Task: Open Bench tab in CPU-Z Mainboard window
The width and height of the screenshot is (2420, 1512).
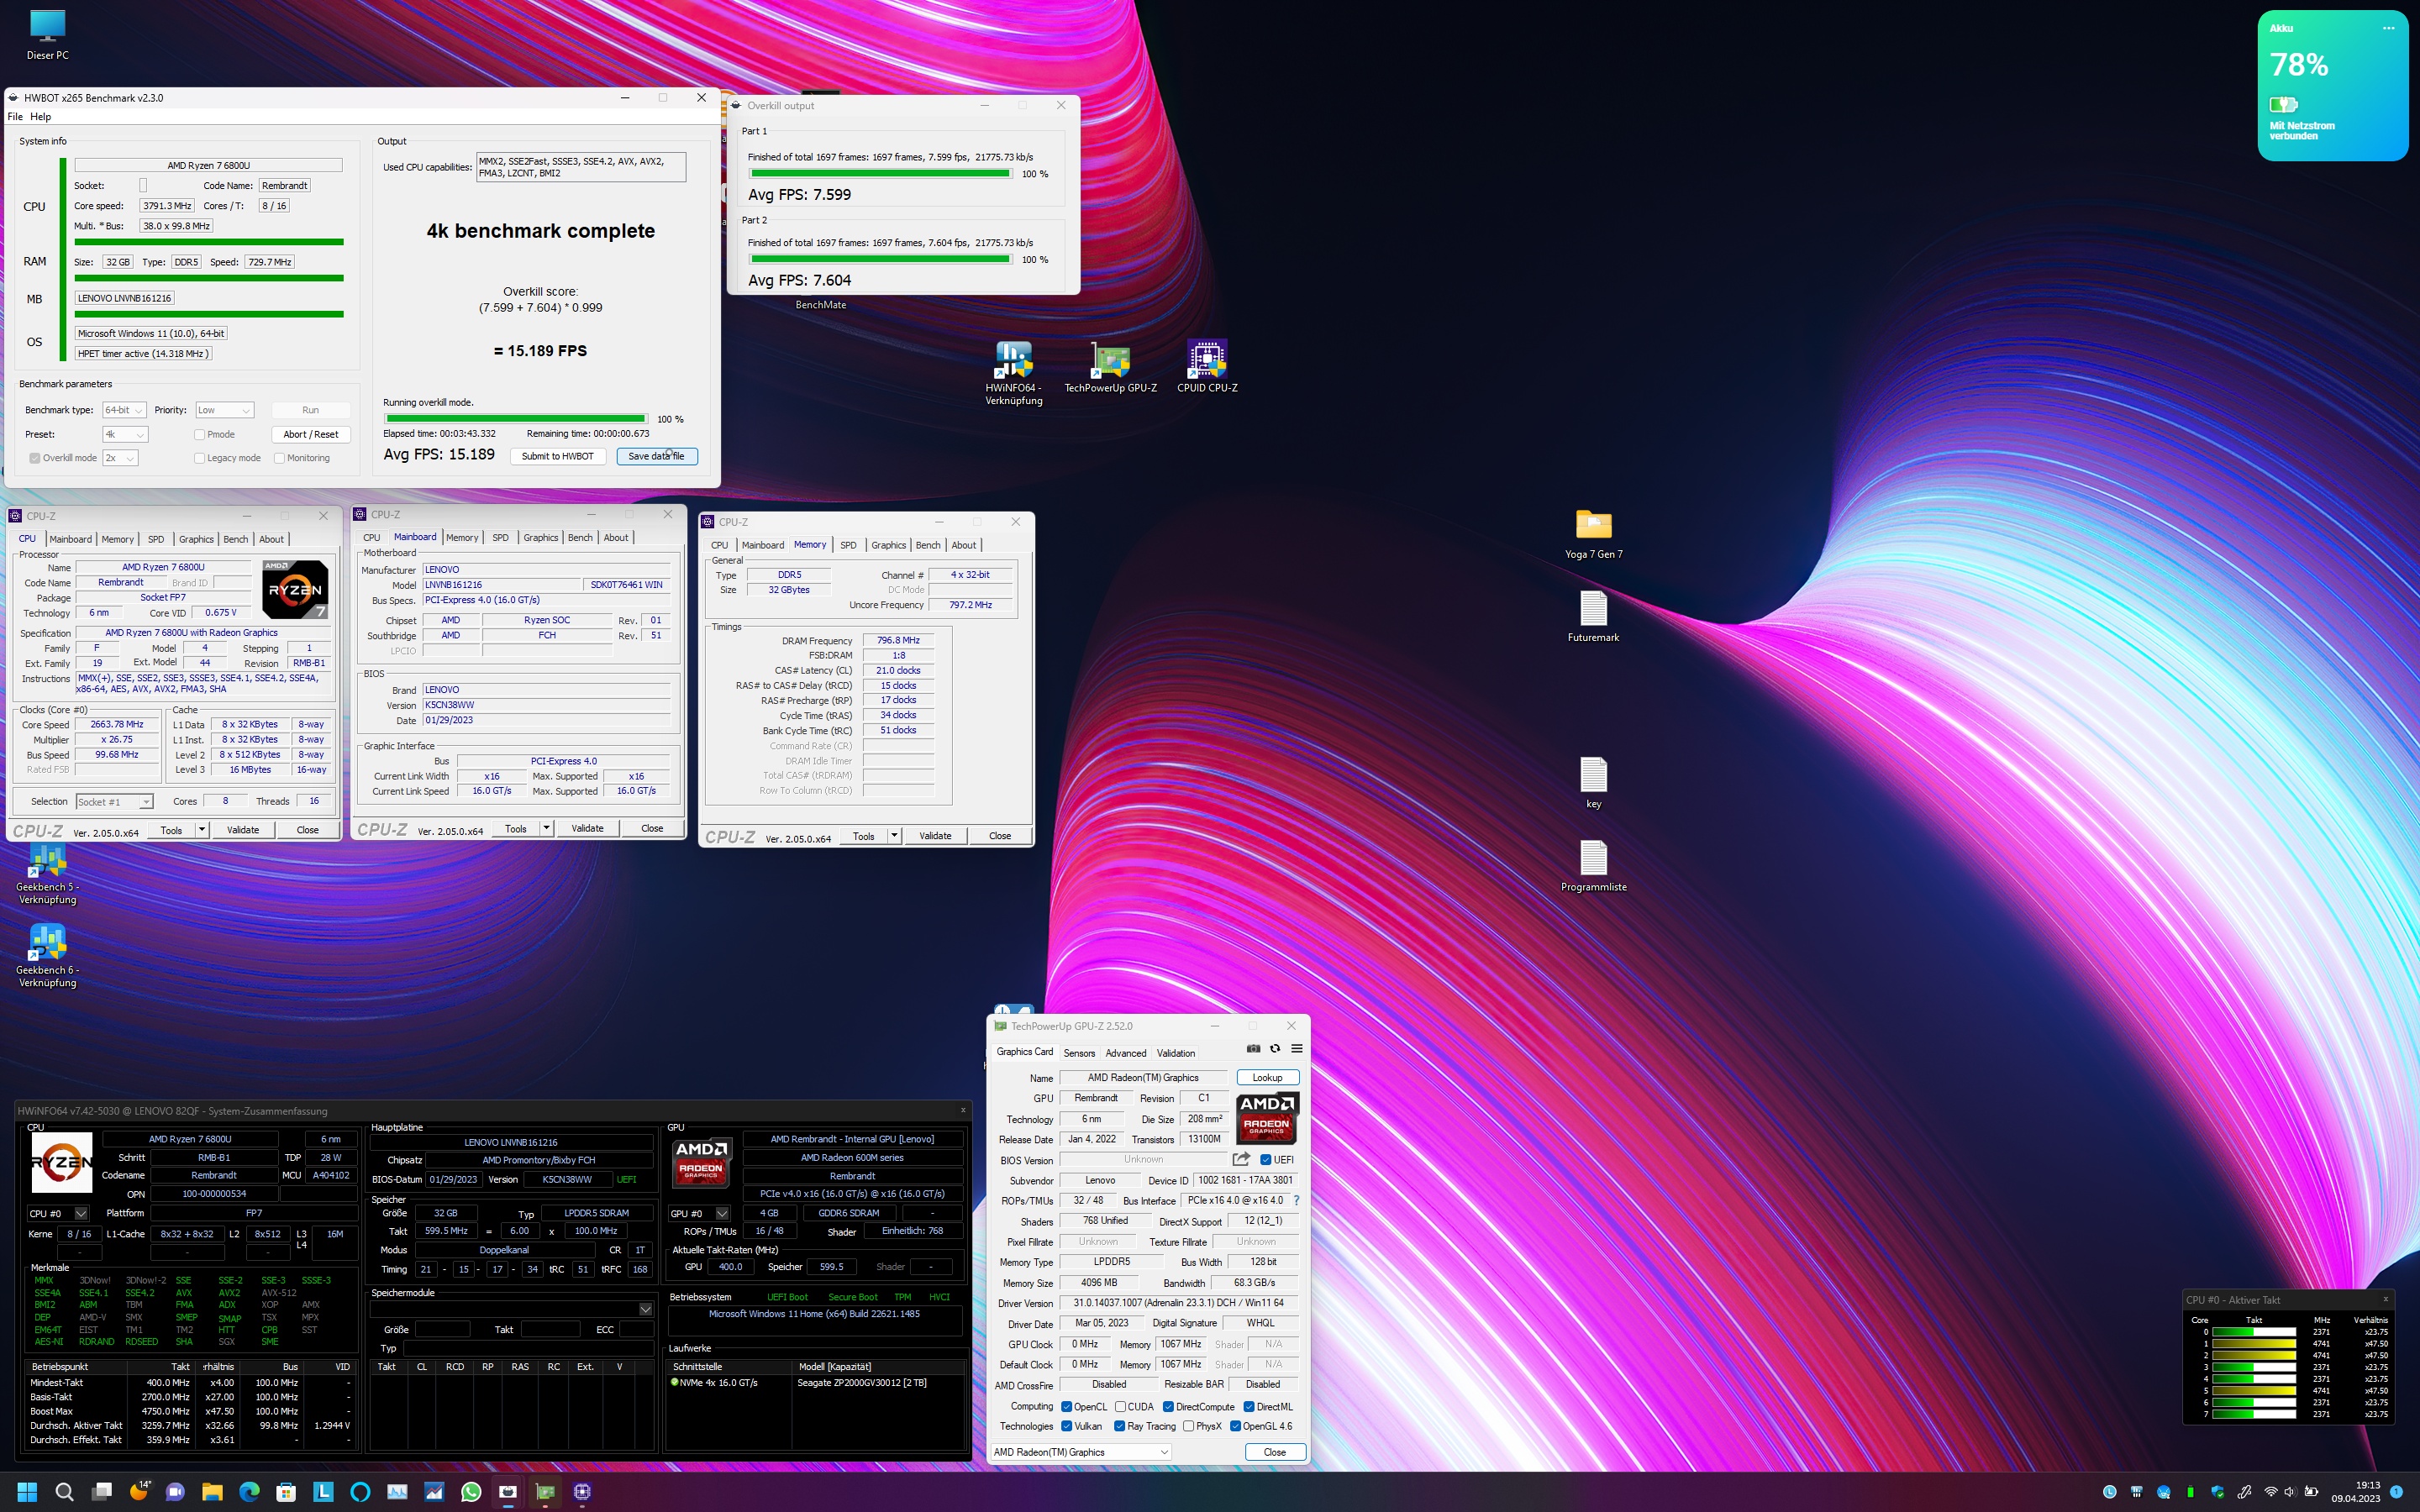Action: coord(580,537)
